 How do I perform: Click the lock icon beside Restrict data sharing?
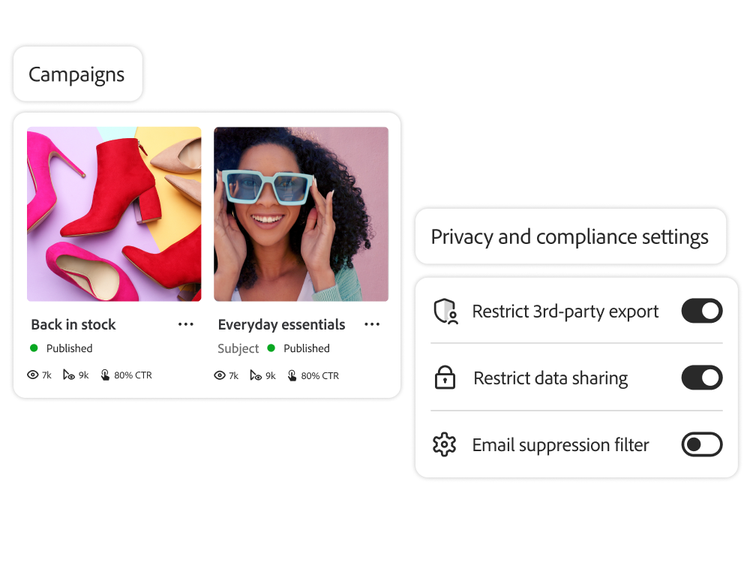tap(445, 378)
